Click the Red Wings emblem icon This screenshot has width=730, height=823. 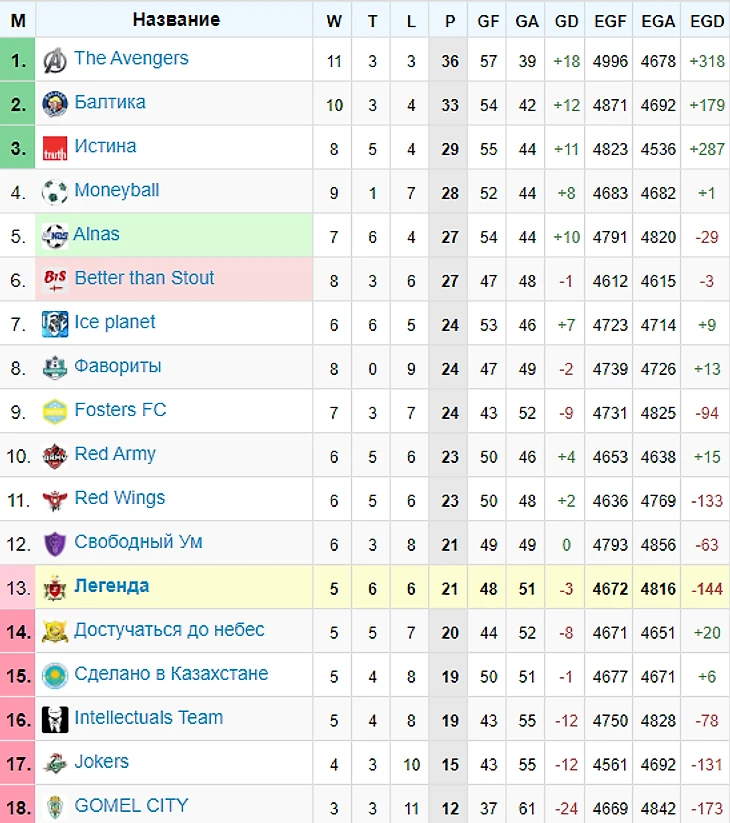click(55, 500)
